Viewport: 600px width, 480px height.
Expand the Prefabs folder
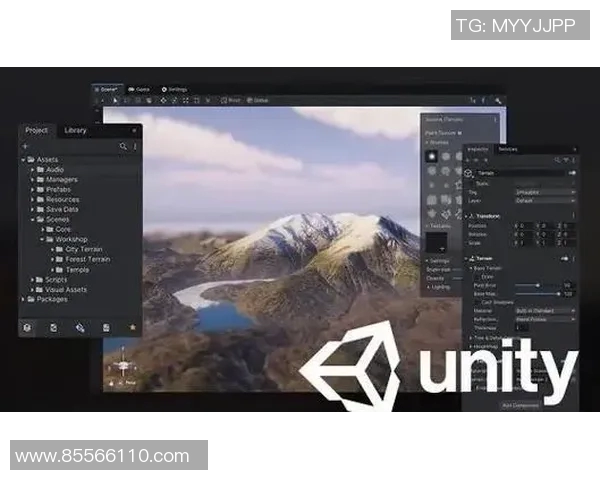(33, 189)
